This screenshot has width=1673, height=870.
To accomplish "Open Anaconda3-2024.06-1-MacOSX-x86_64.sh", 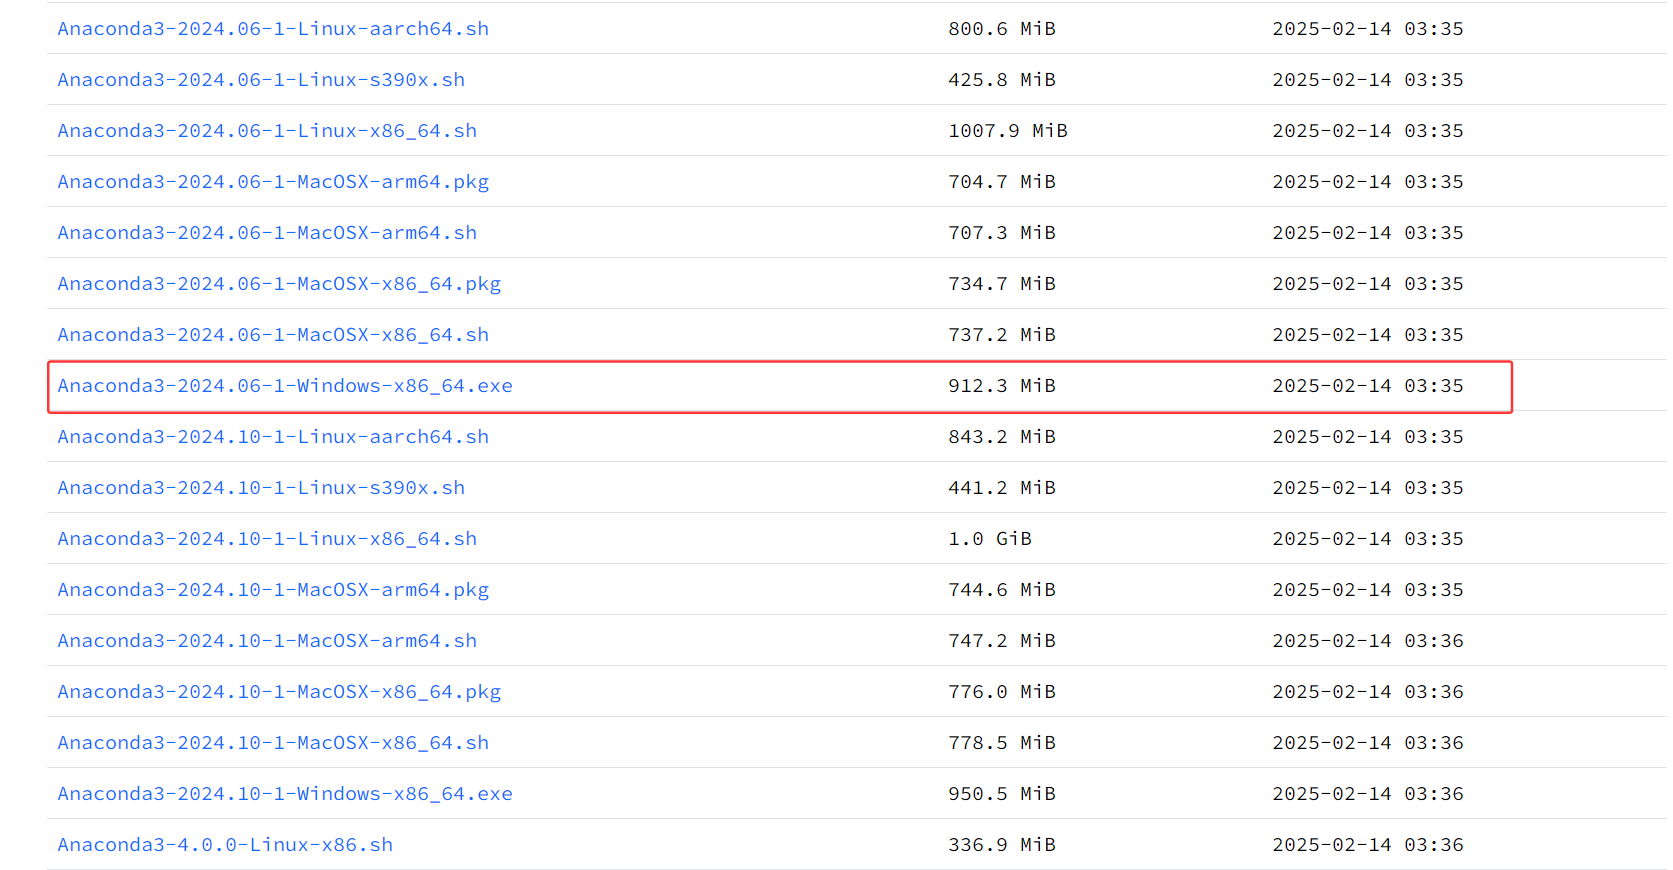I will pos(273,335).
